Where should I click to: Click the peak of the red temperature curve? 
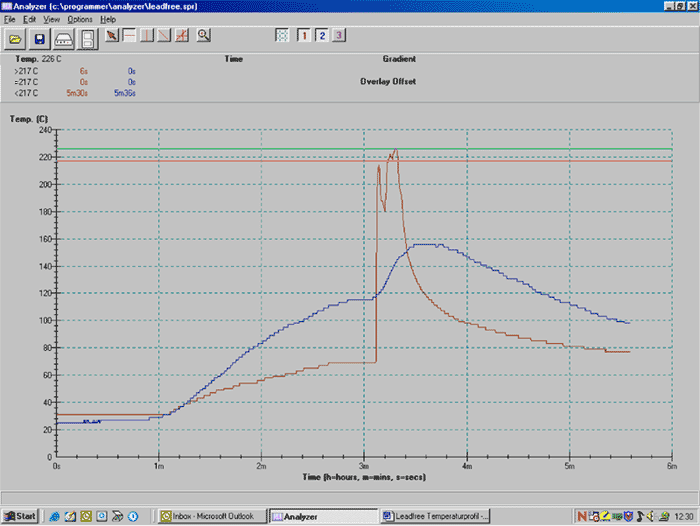click(396, 150)
